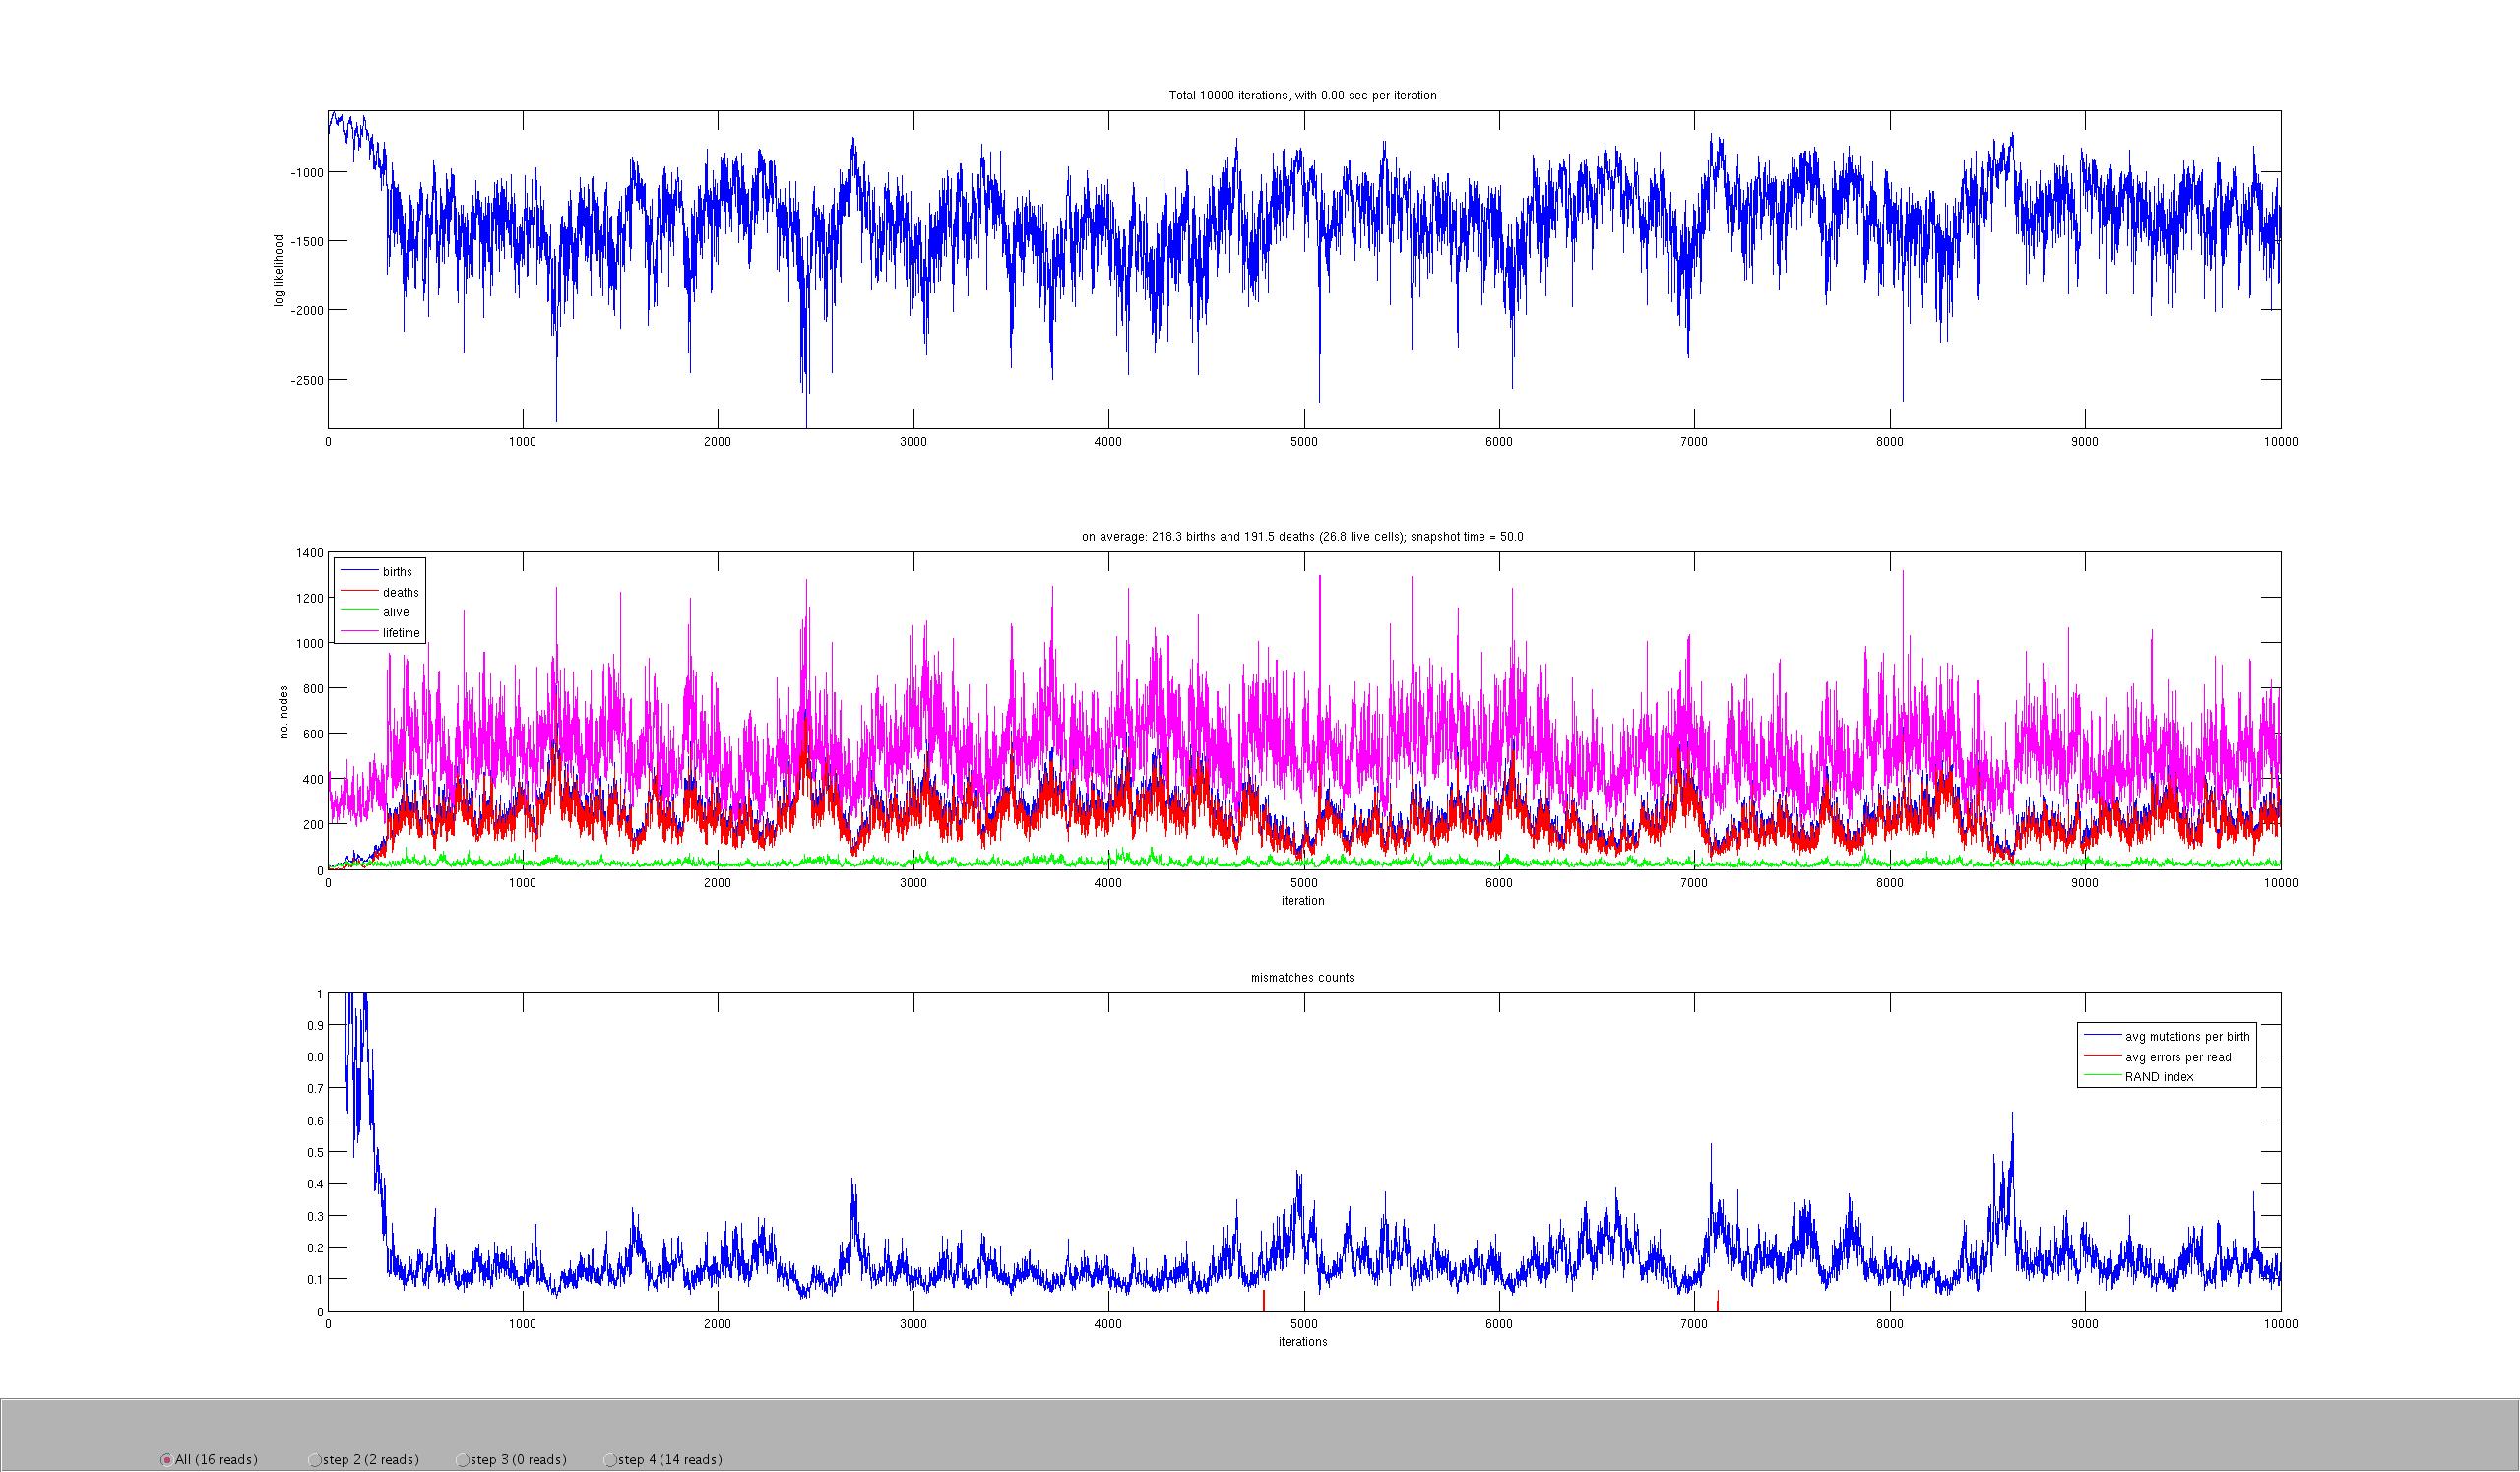Viewport: 2520px width, 1472px height.
Task: Click the 'mismatches counts' plot title
Action: pyautogui.click(x=1302, y=978)
